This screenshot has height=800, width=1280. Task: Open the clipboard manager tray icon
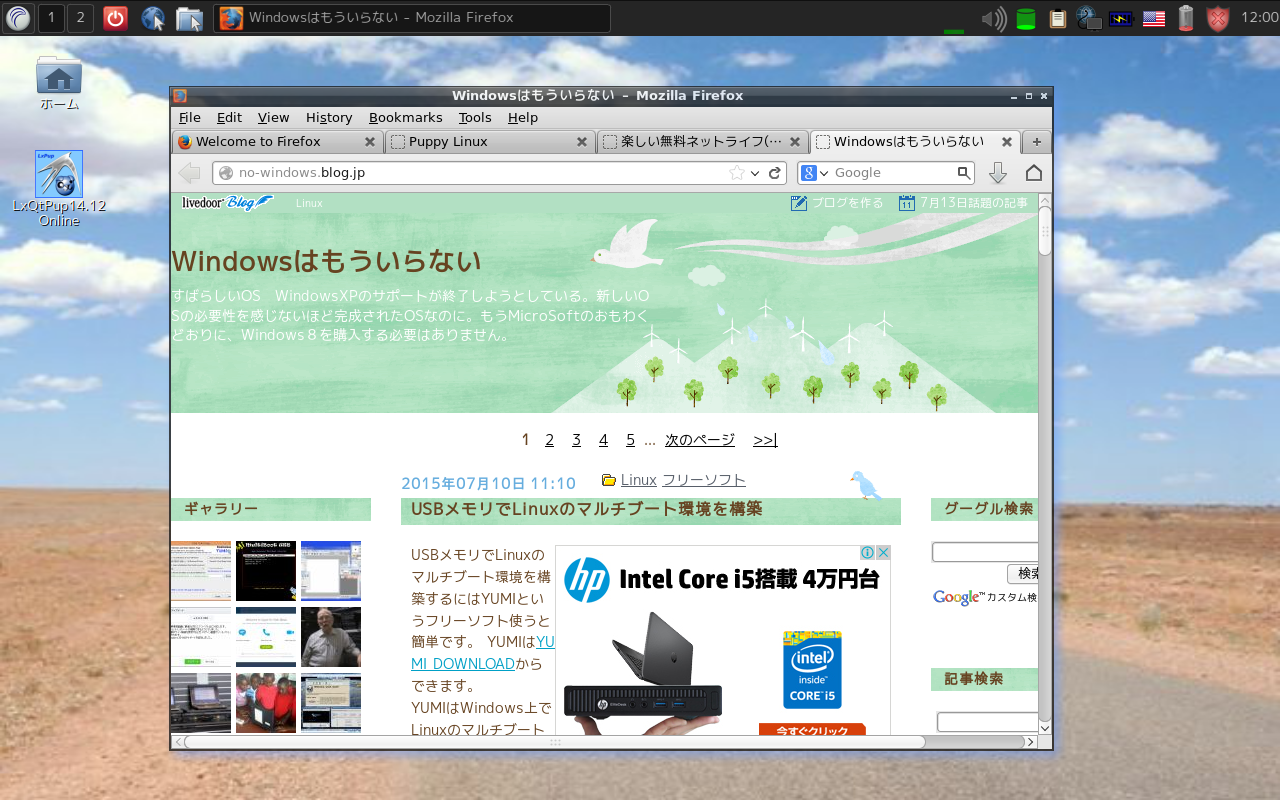pyautogui.click(x=1057, y=18)
